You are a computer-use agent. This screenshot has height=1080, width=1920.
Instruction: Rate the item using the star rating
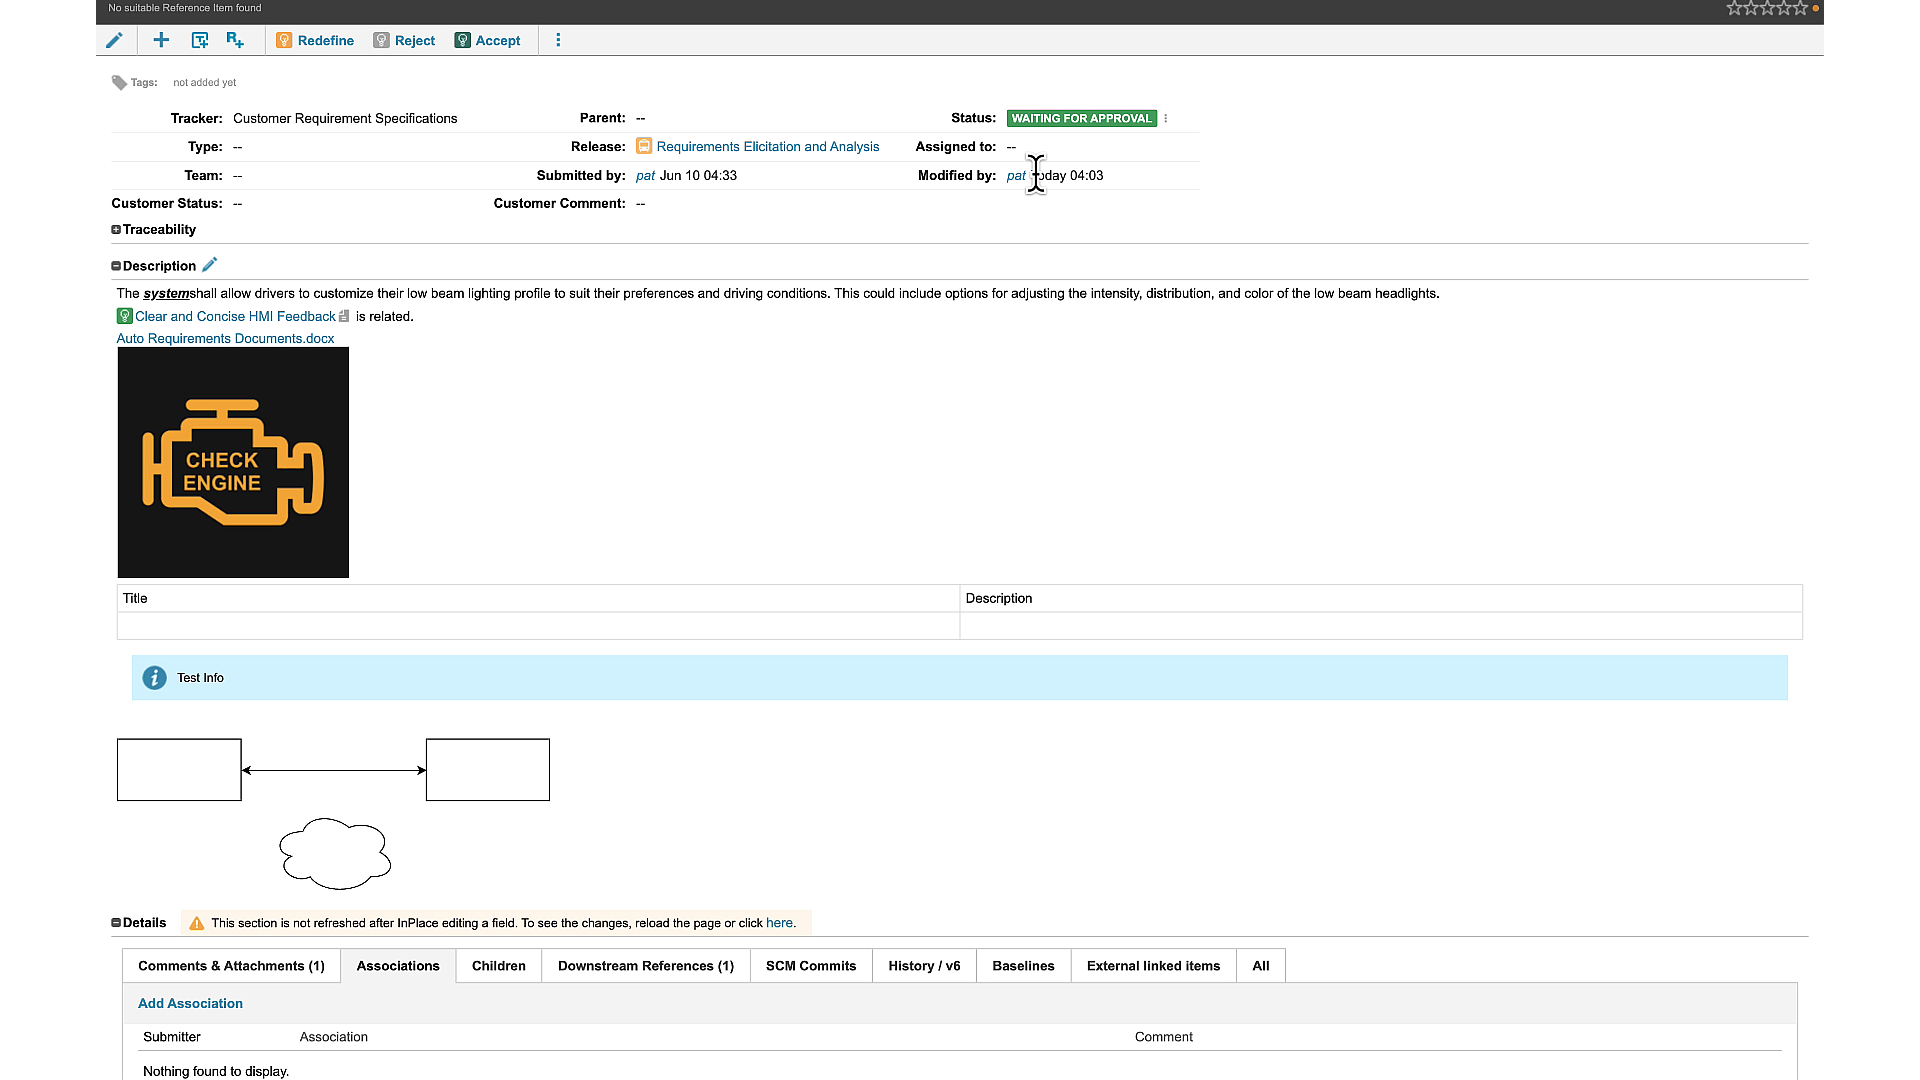[1768, 8]
